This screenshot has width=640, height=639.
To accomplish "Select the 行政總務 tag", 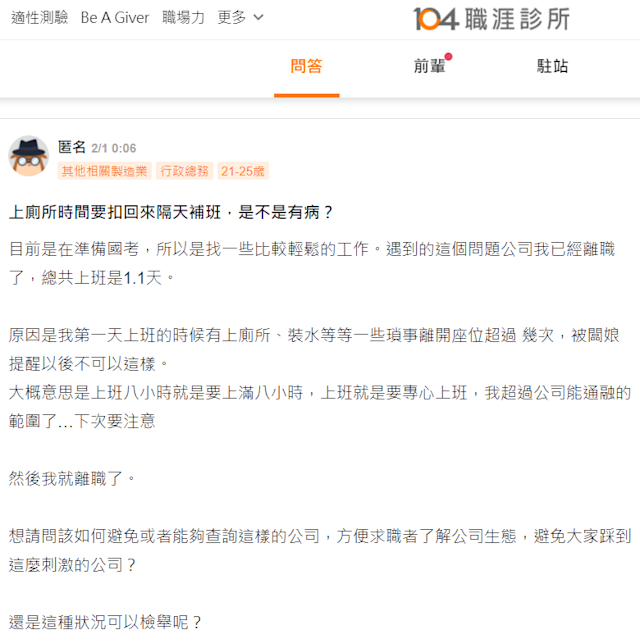I will [184, 171].
